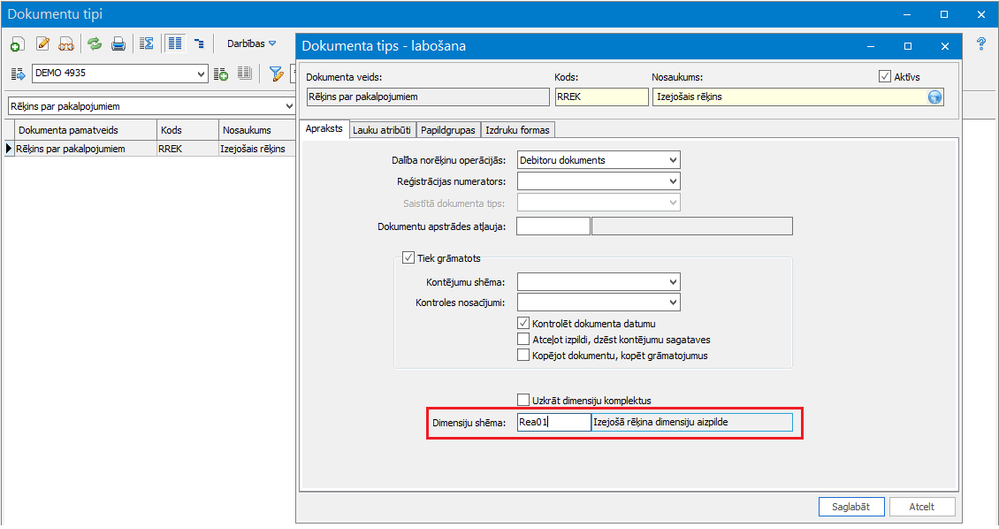The height and width of the screenshot is (529, 999).
Task: Click the add view icon with green plus
Action: click(221, 74)
